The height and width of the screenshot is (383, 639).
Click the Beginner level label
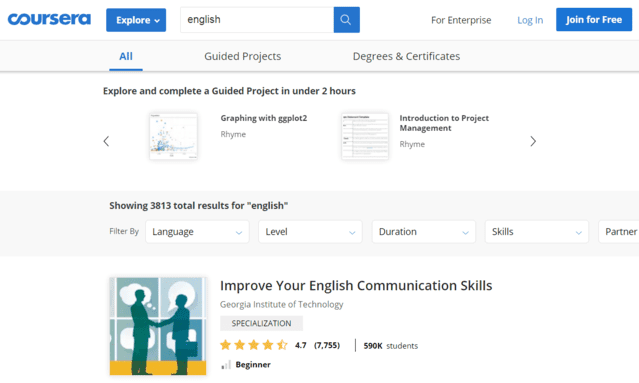click(253, 365)
